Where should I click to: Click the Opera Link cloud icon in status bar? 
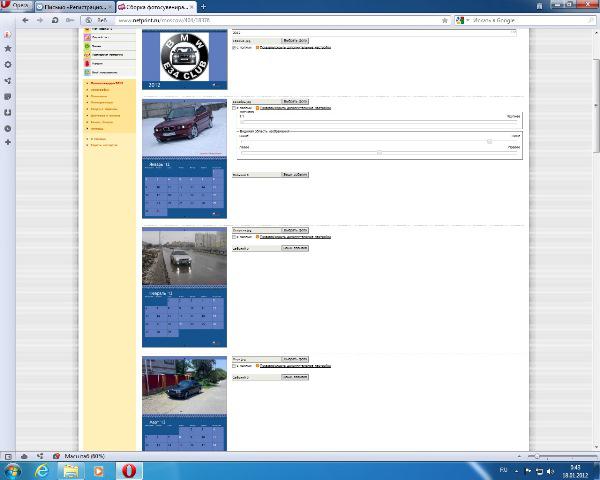[x=24, y=456]
